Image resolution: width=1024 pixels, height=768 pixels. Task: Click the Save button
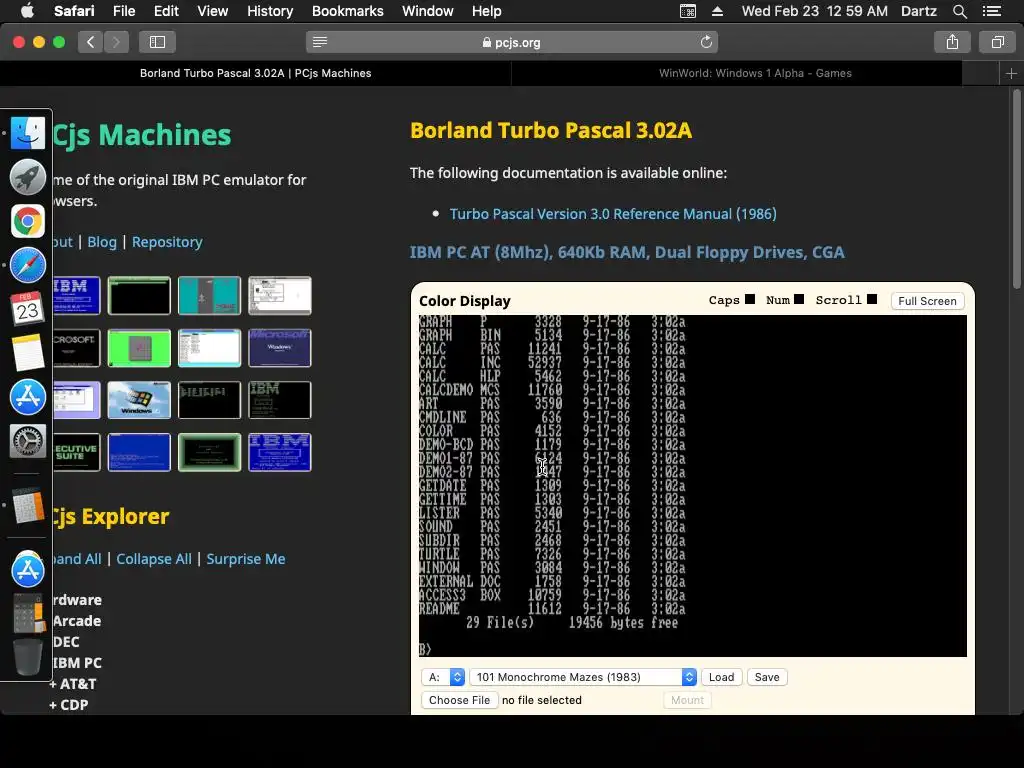pos(767,677)
